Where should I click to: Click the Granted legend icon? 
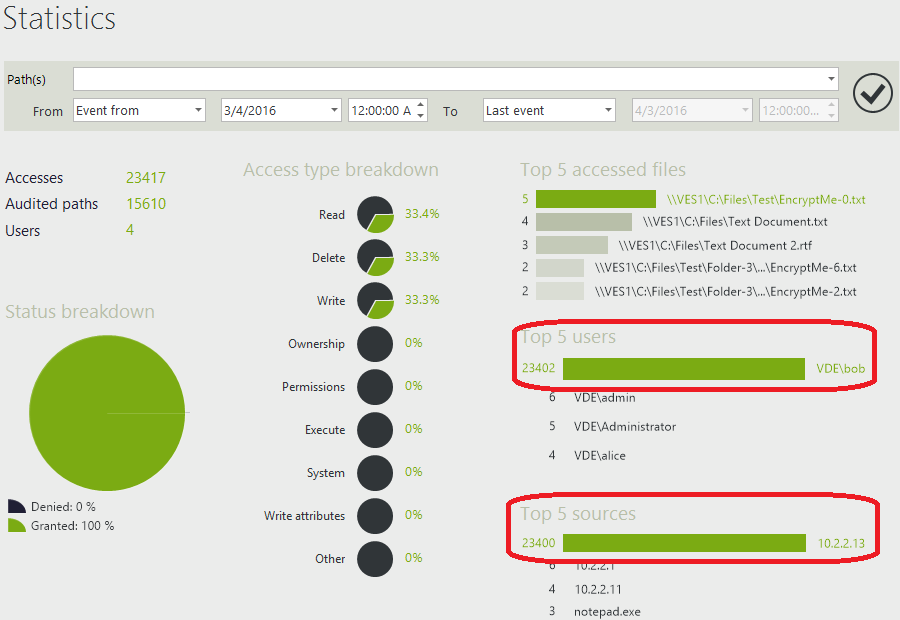17,525
